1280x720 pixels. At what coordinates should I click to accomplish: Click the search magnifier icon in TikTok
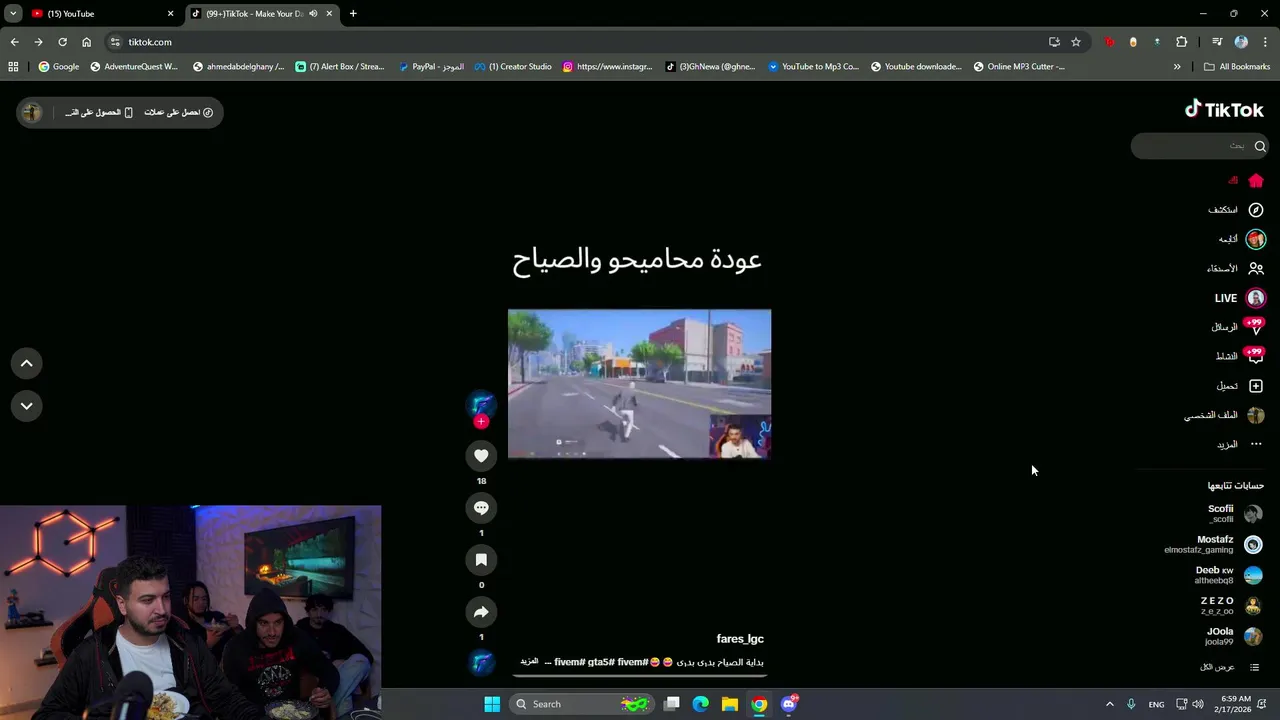pyautogui.click(x=1260, y=146)
